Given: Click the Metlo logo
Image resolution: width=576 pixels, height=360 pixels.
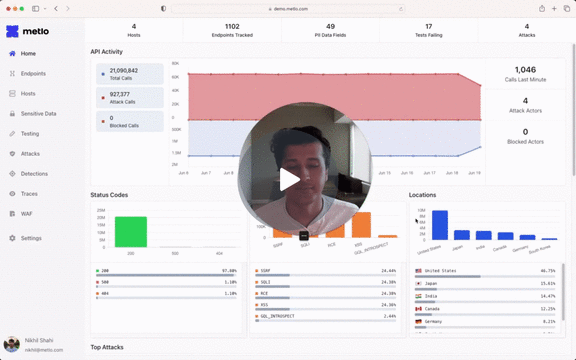Looking at the screenshot, I should click(28, 32).
